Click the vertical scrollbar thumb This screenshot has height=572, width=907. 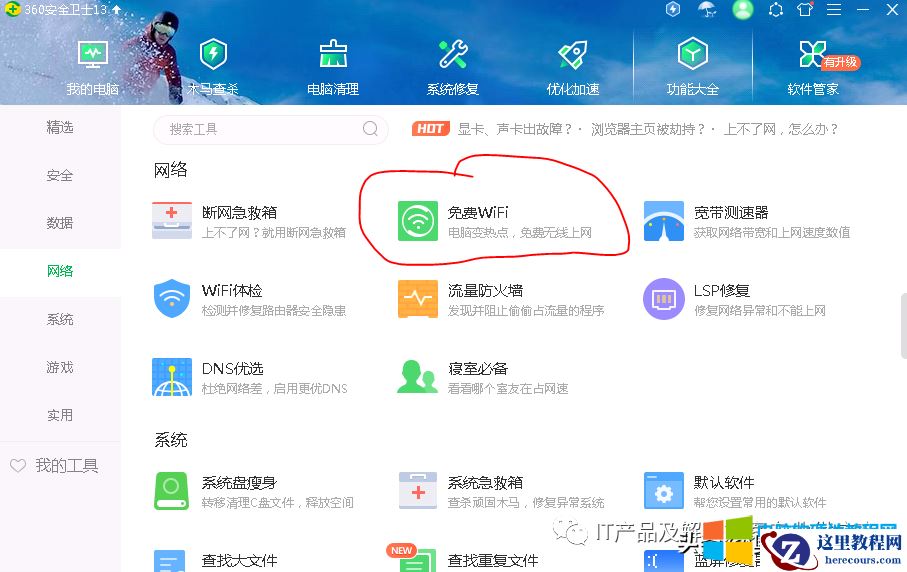click(x=904, y=326)
